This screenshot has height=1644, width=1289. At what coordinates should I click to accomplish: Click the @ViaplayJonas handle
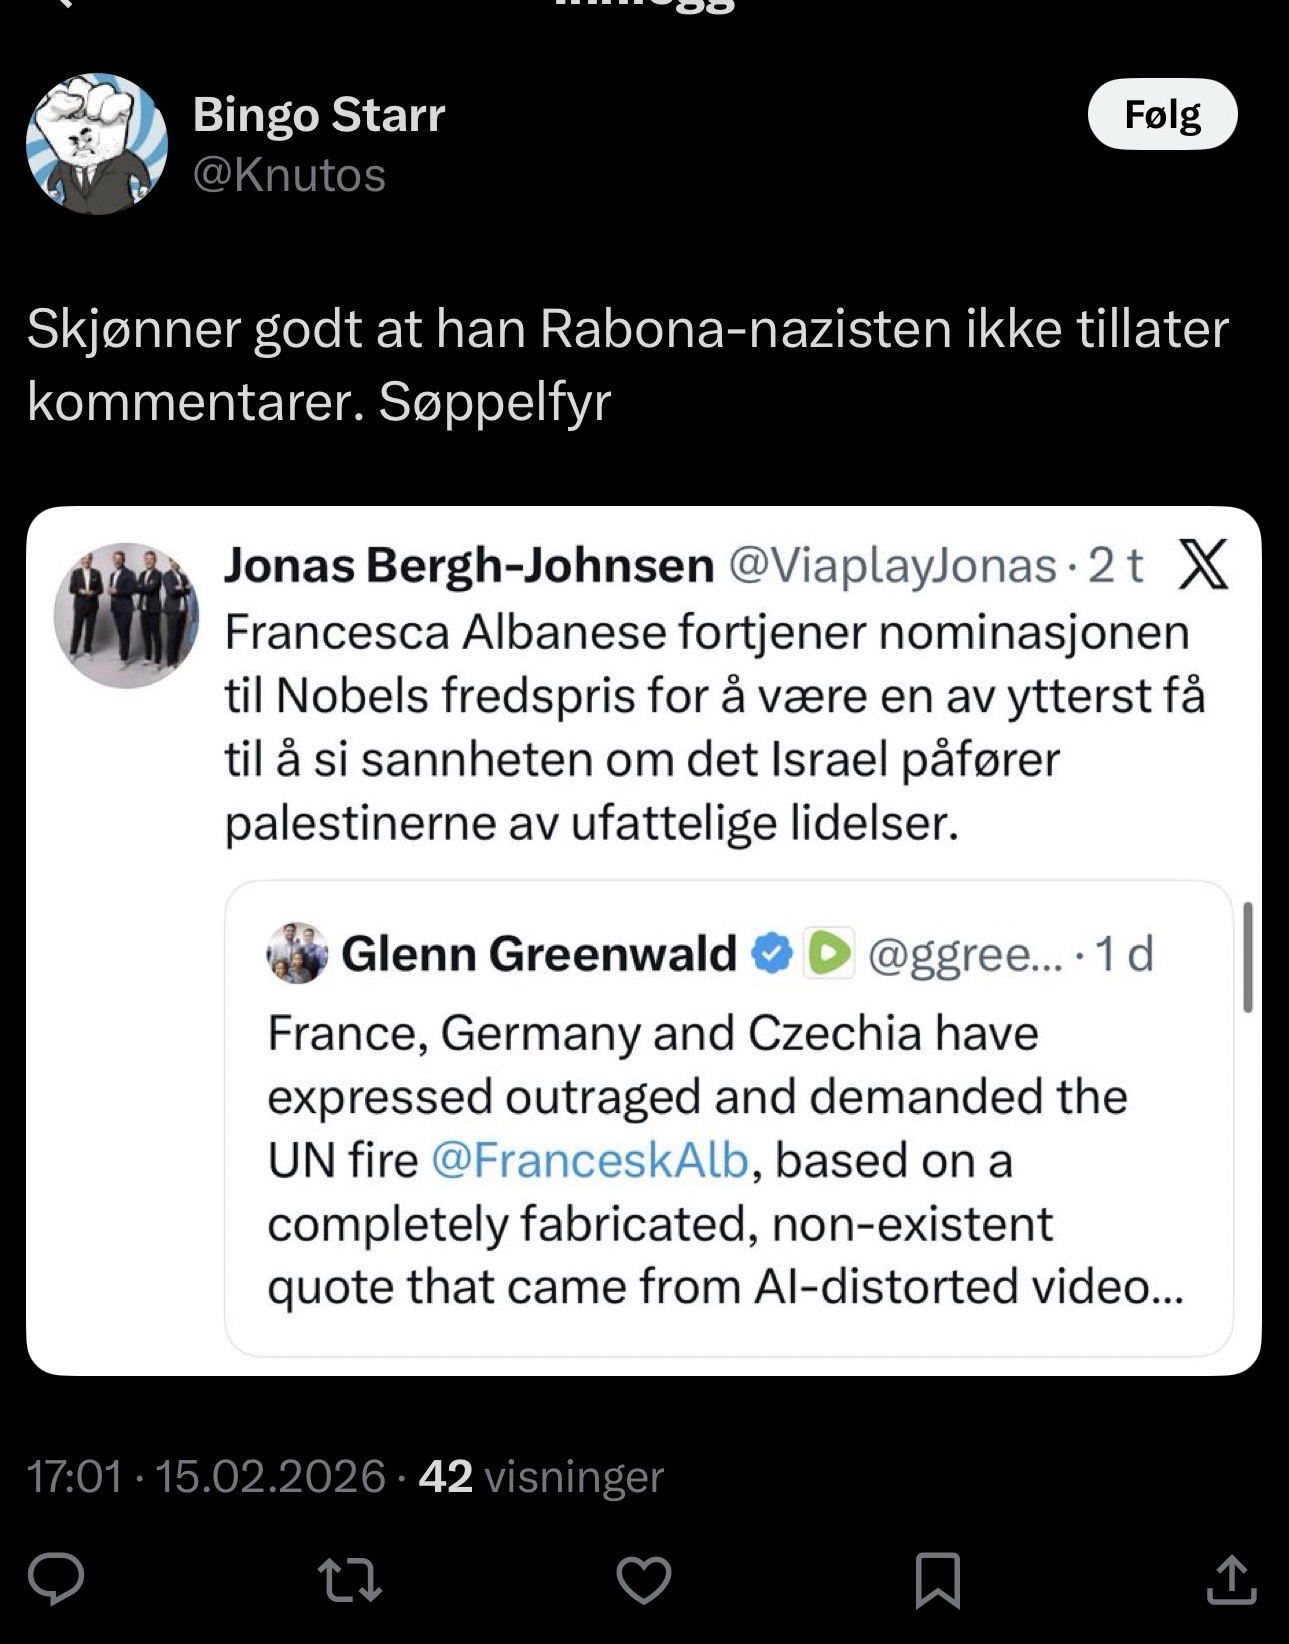point(892,566)
